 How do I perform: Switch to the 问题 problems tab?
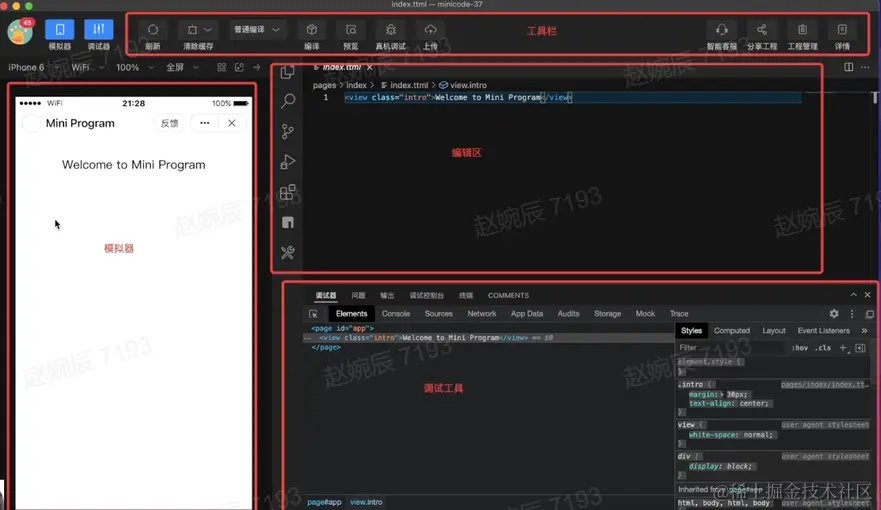tap(358, 295)
